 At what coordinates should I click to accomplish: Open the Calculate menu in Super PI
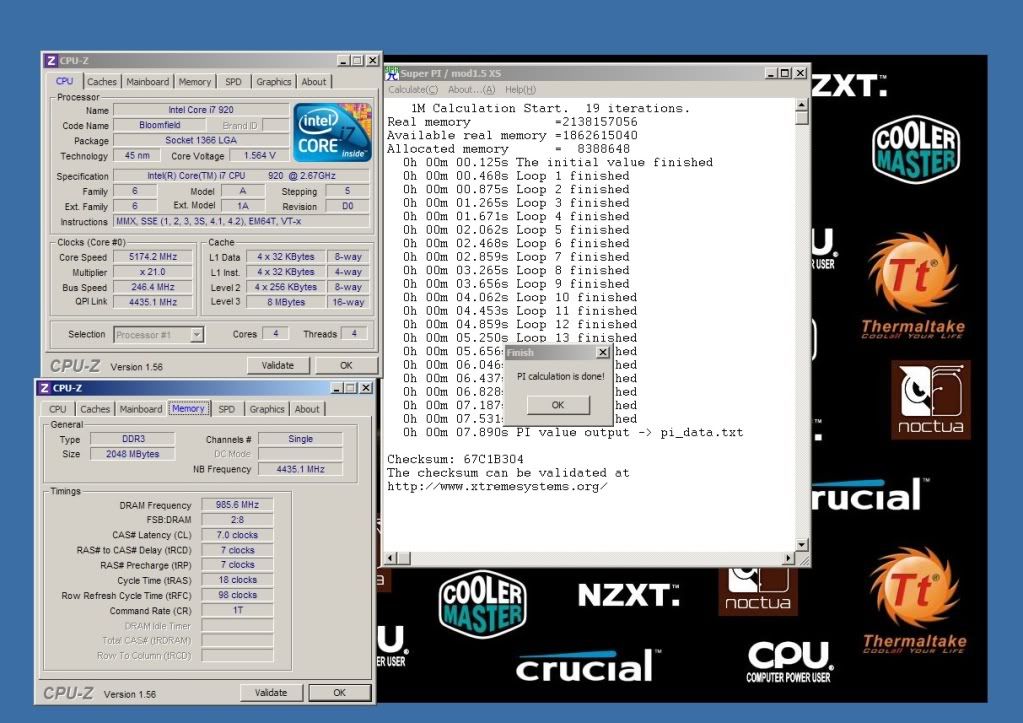click(x=413, y=89)
